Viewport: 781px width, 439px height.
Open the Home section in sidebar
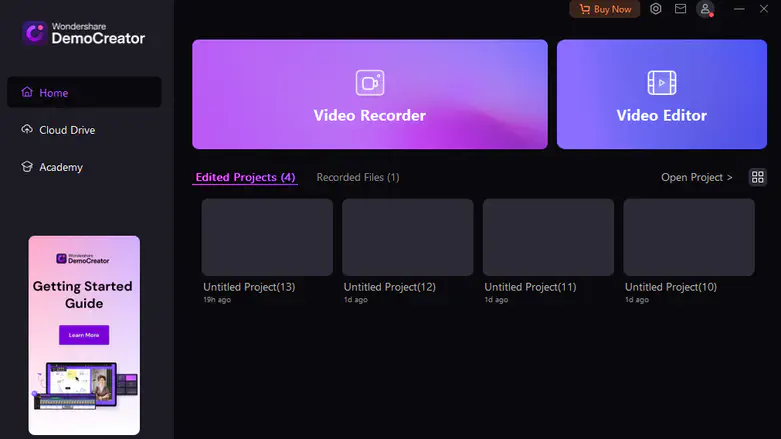(x=84, y=92)
